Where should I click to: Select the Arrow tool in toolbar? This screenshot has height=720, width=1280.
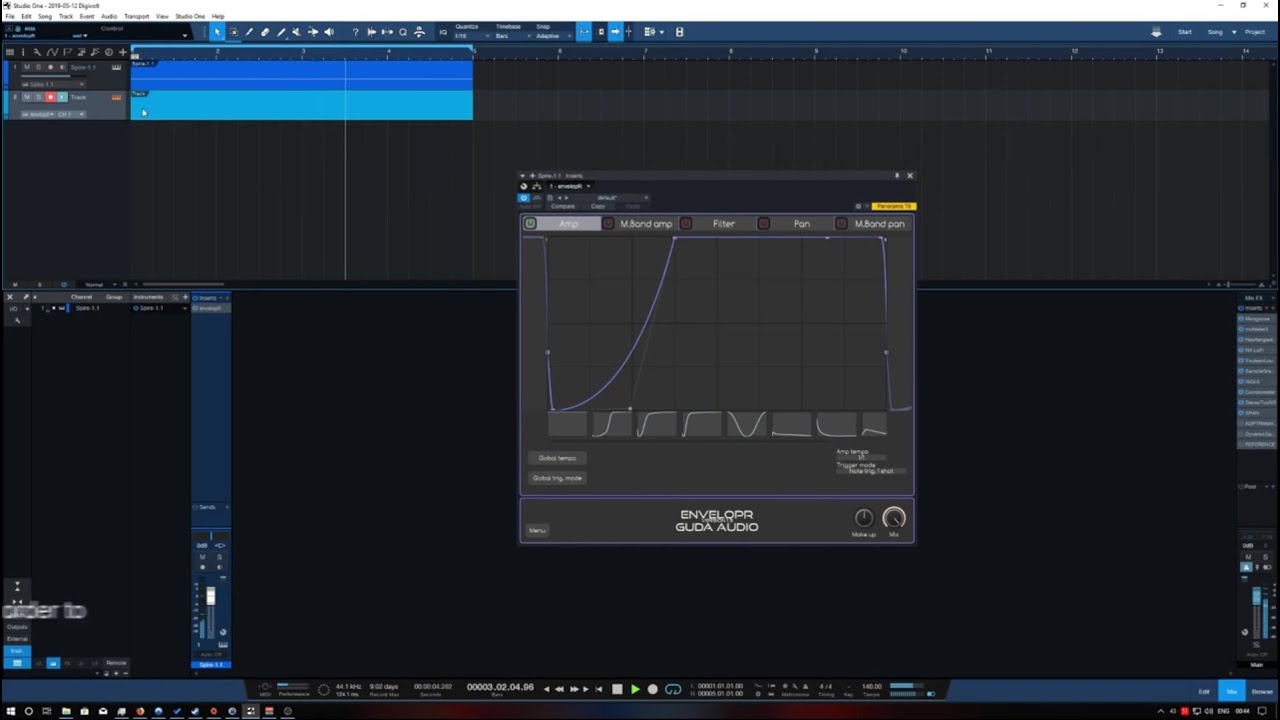click(x=217, y=32)
